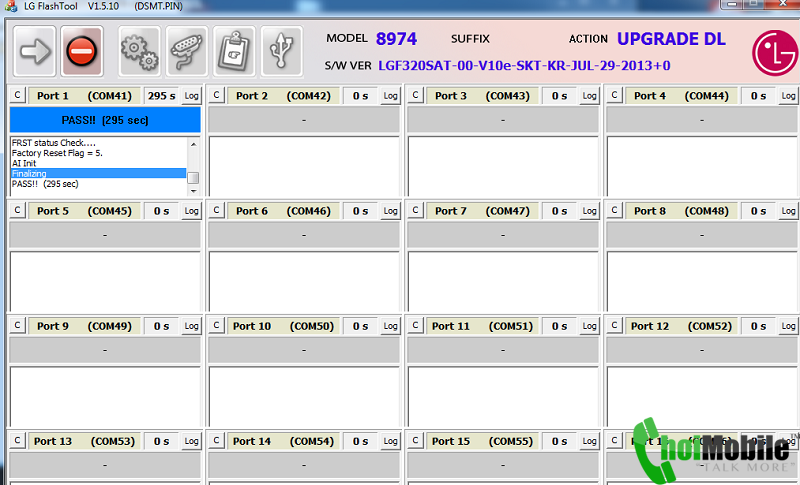
Task: Click the C button for Port 13
Action: (17, 441)
